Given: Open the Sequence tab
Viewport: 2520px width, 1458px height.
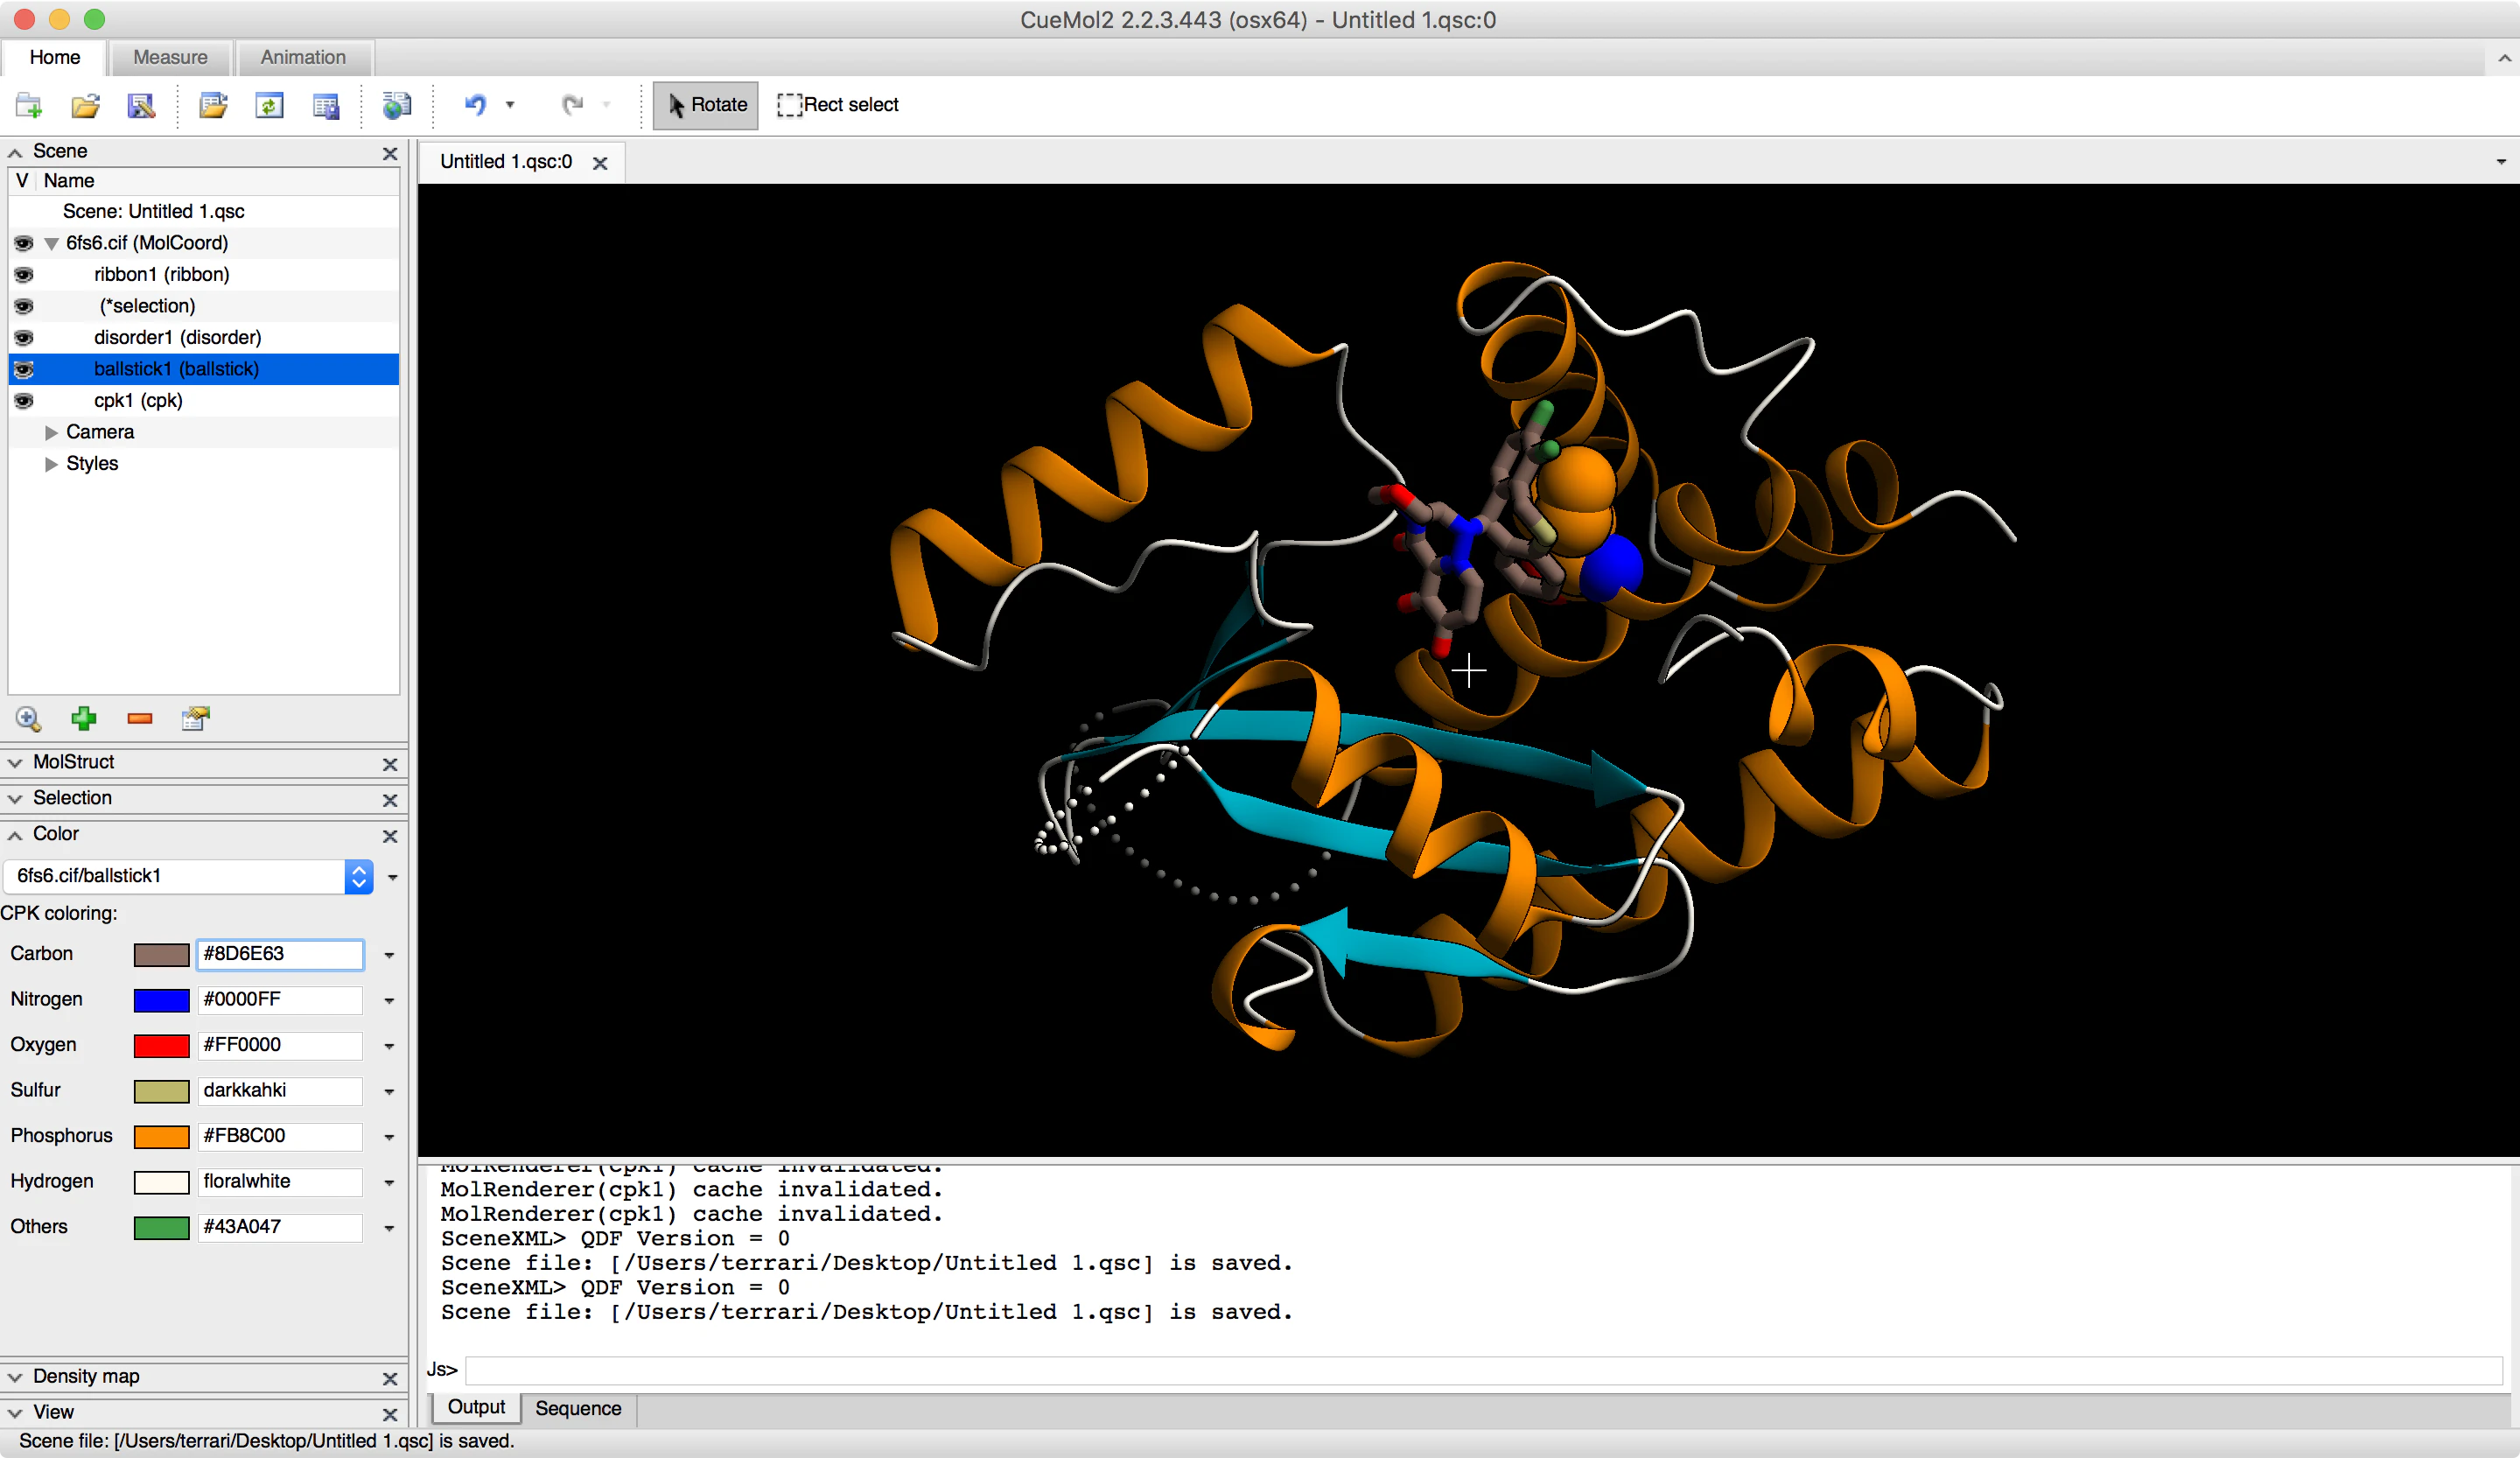Looking at the screenshot, I should click(578, 1408).
